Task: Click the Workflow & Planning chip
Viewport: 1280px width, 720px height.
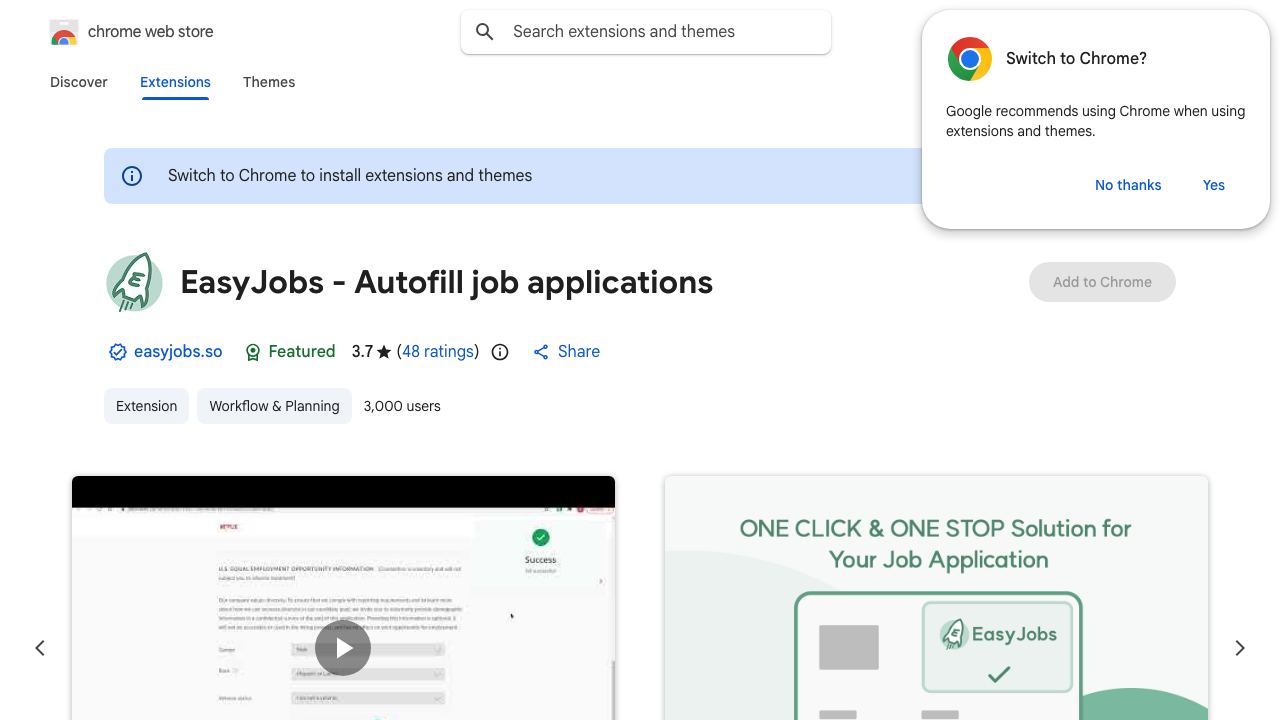Action: [274, 406]
